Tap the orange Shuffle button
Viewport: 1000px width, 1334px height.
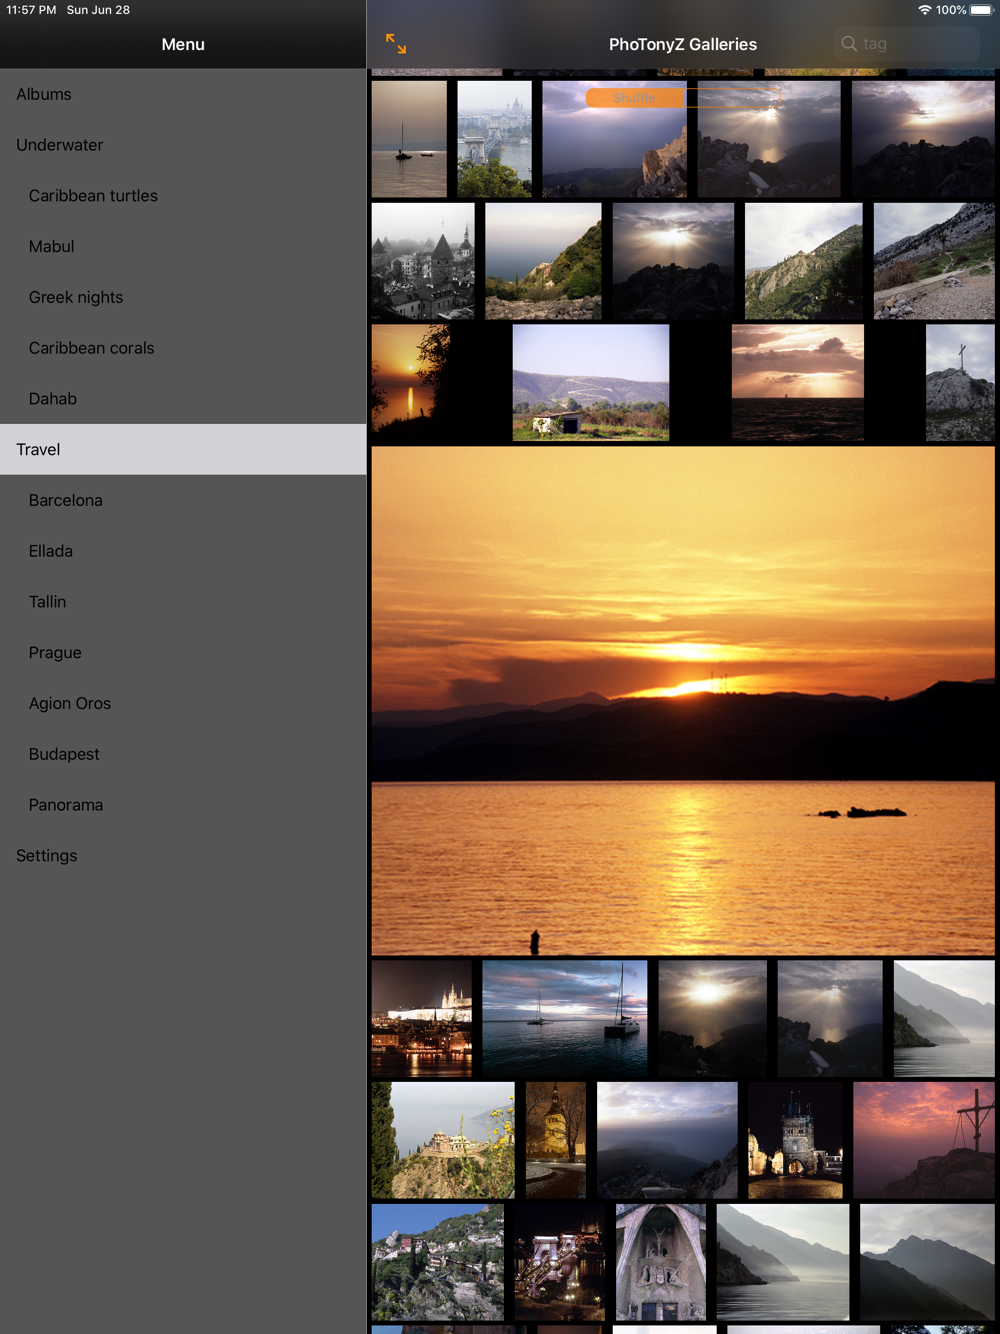pos(634,98)
